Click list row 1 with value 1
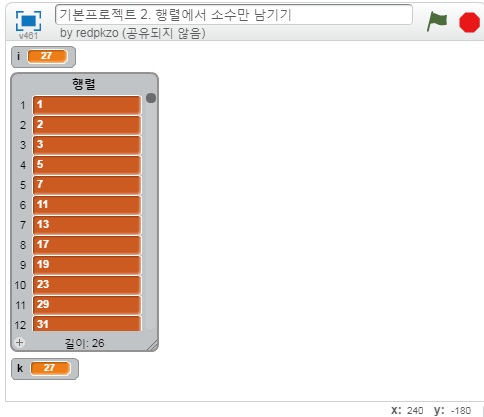 click(87, 105)
